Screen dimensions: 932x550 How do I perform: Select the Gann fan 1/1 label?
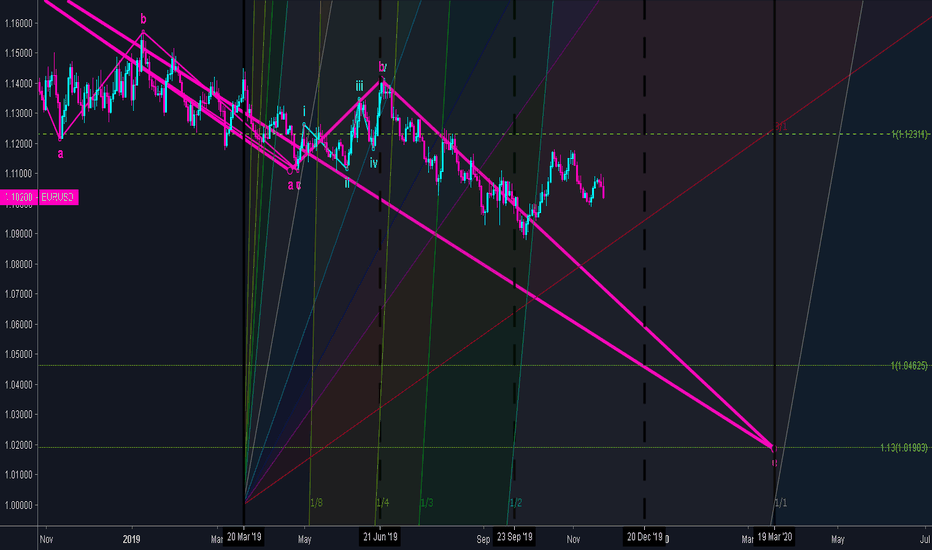[781, 502]
